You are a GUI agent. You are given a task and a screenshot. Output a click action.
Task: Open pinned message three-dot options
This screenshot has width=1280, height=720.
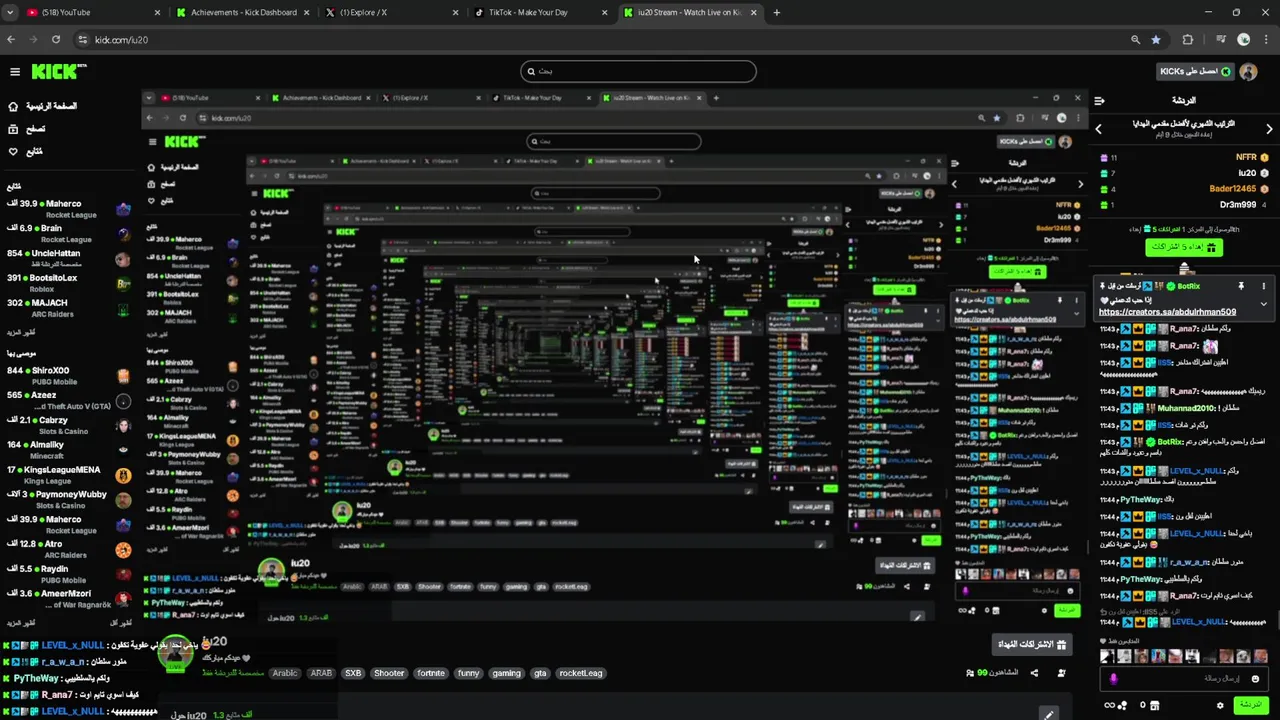pyautogui.click(x=1264, y=286)
